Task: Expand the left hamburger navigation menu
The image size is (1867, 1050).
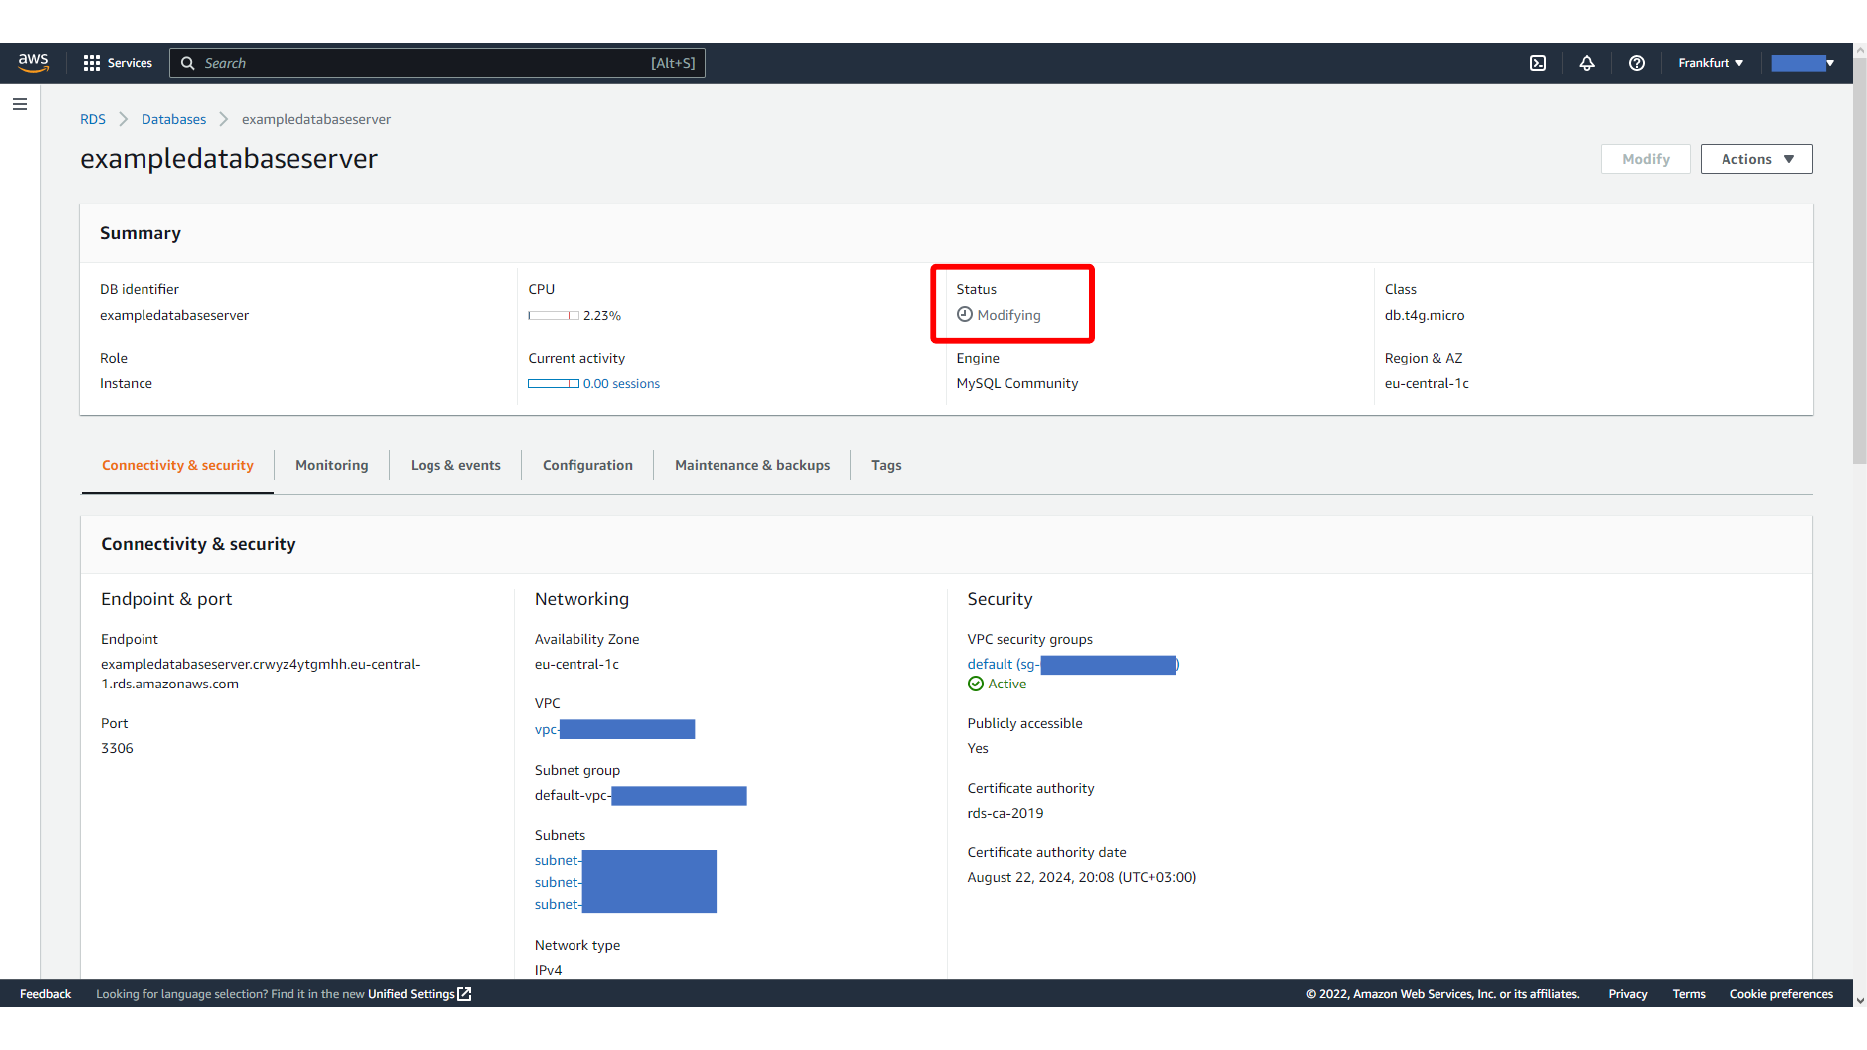Action: pos(20,104)
